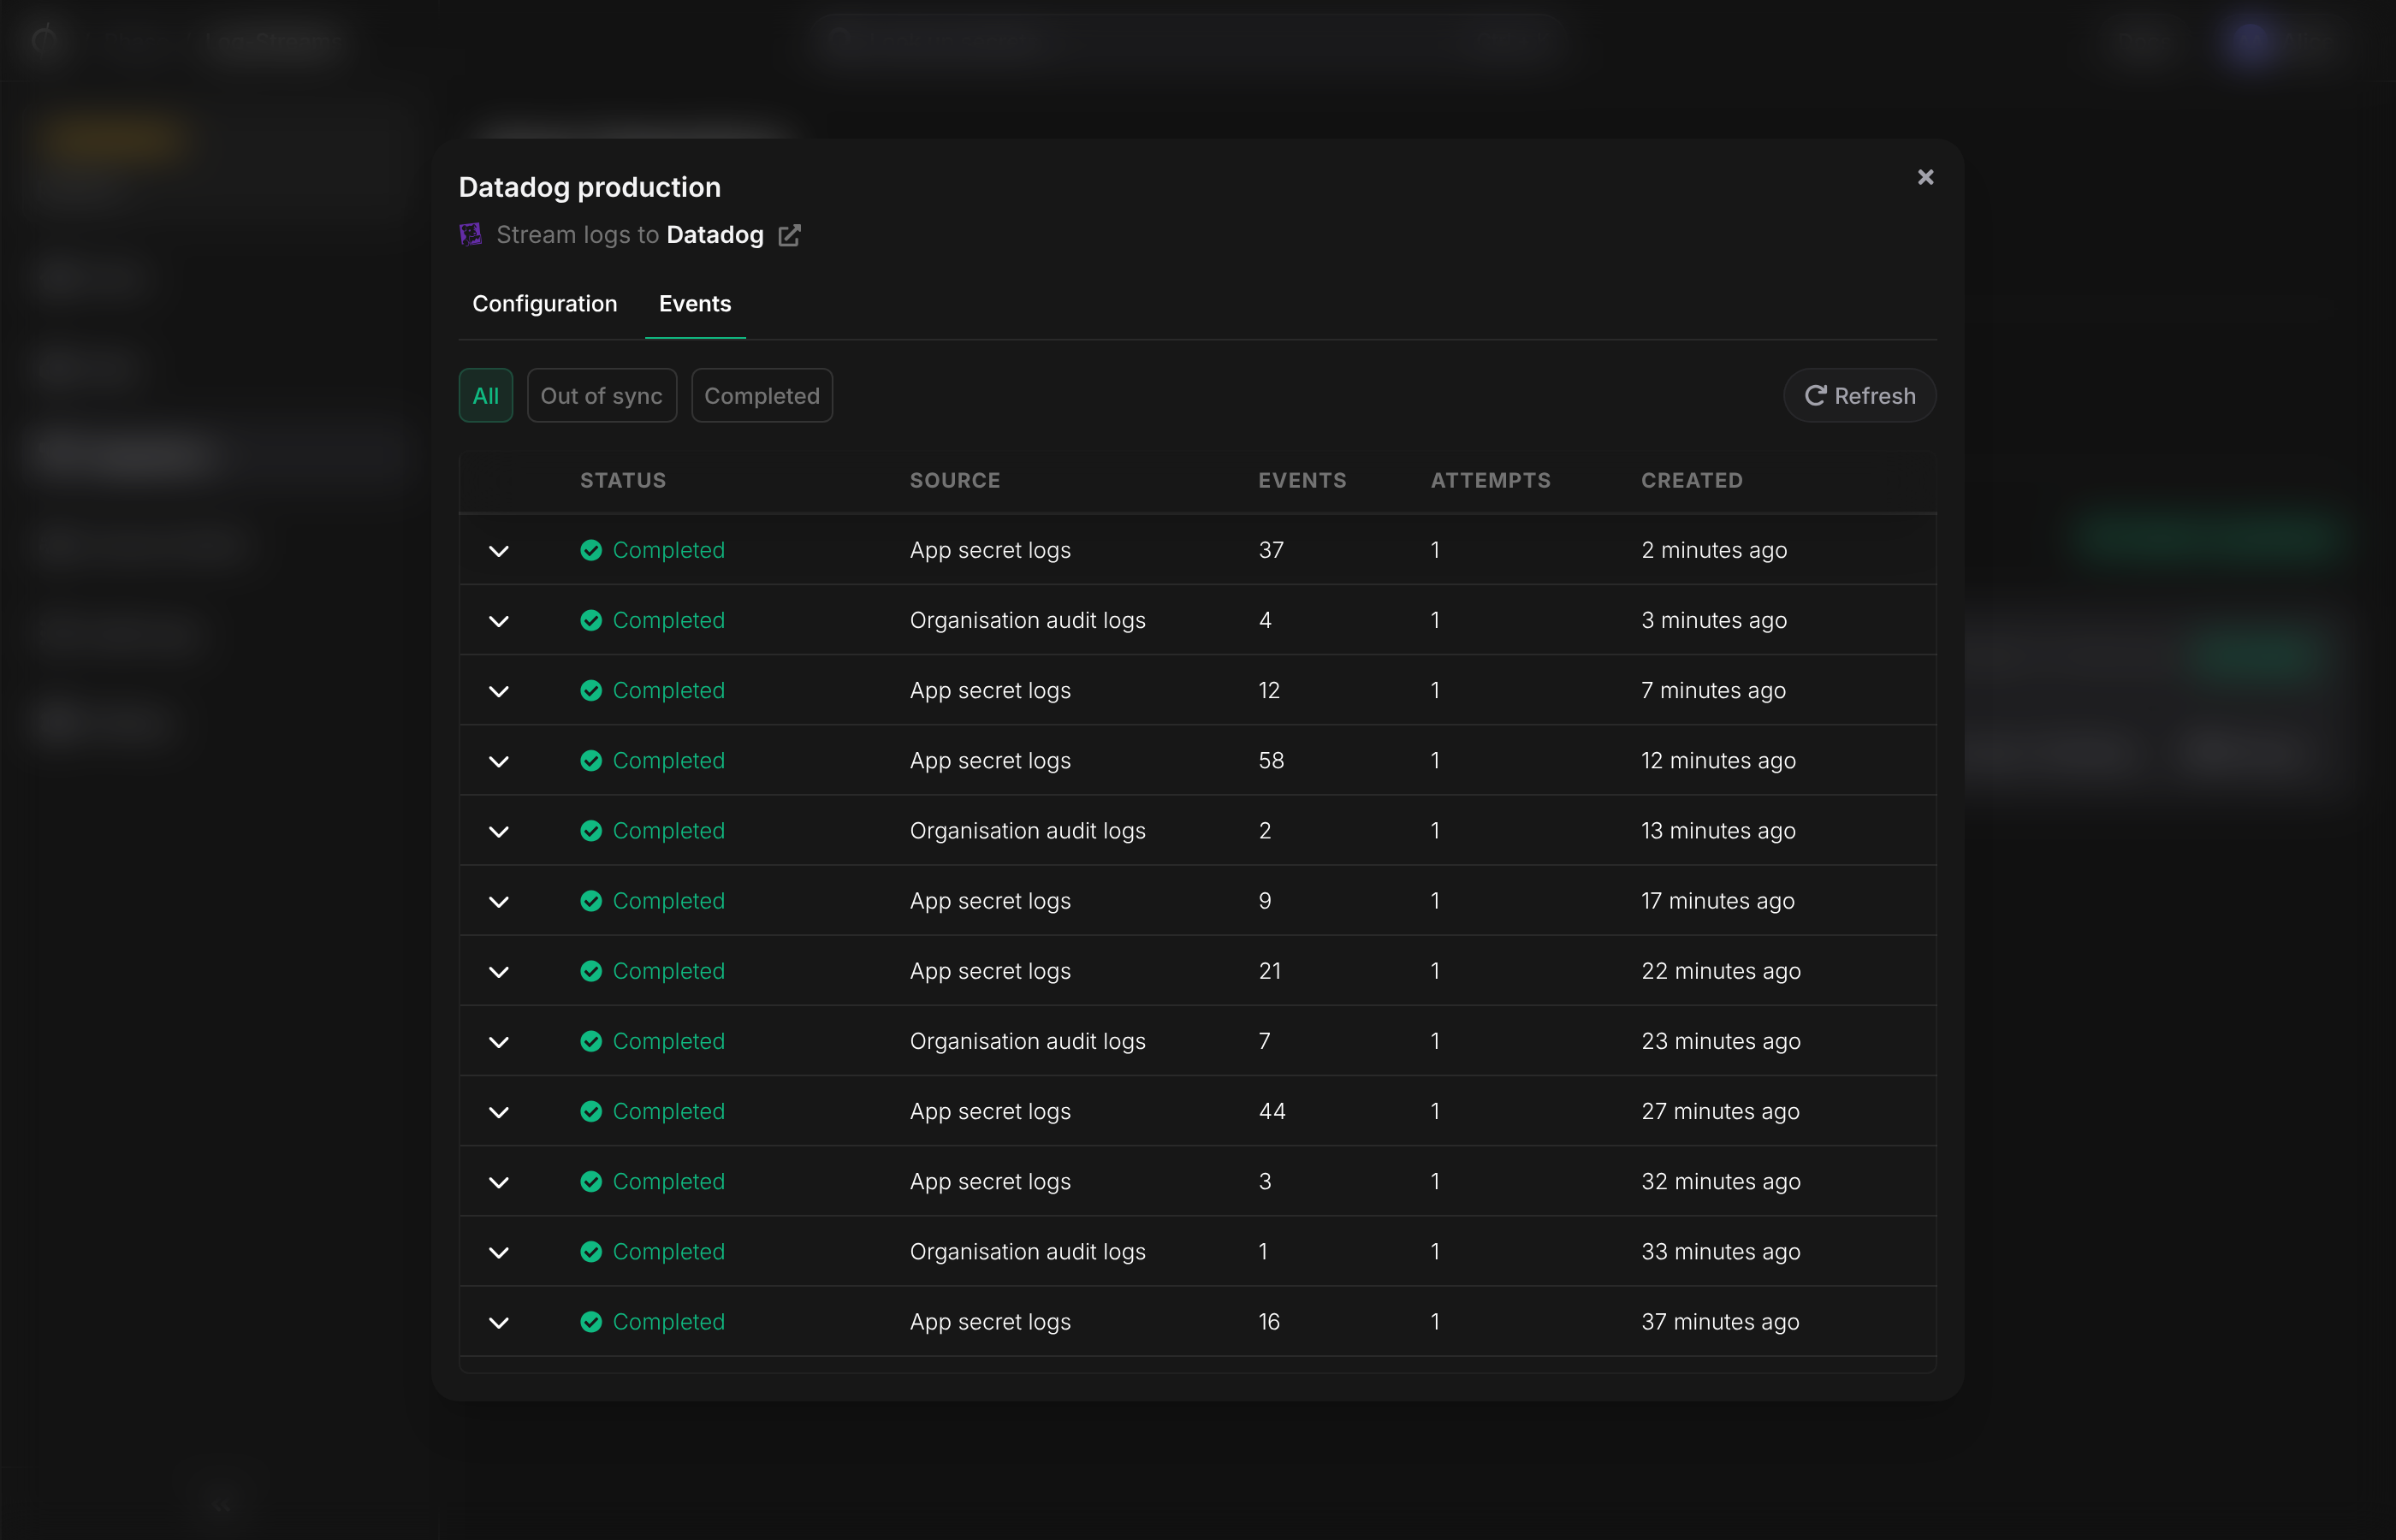Click the check icon in 16-event row
Viewport: 2396px width, 1540px height.
point(591,1321)
